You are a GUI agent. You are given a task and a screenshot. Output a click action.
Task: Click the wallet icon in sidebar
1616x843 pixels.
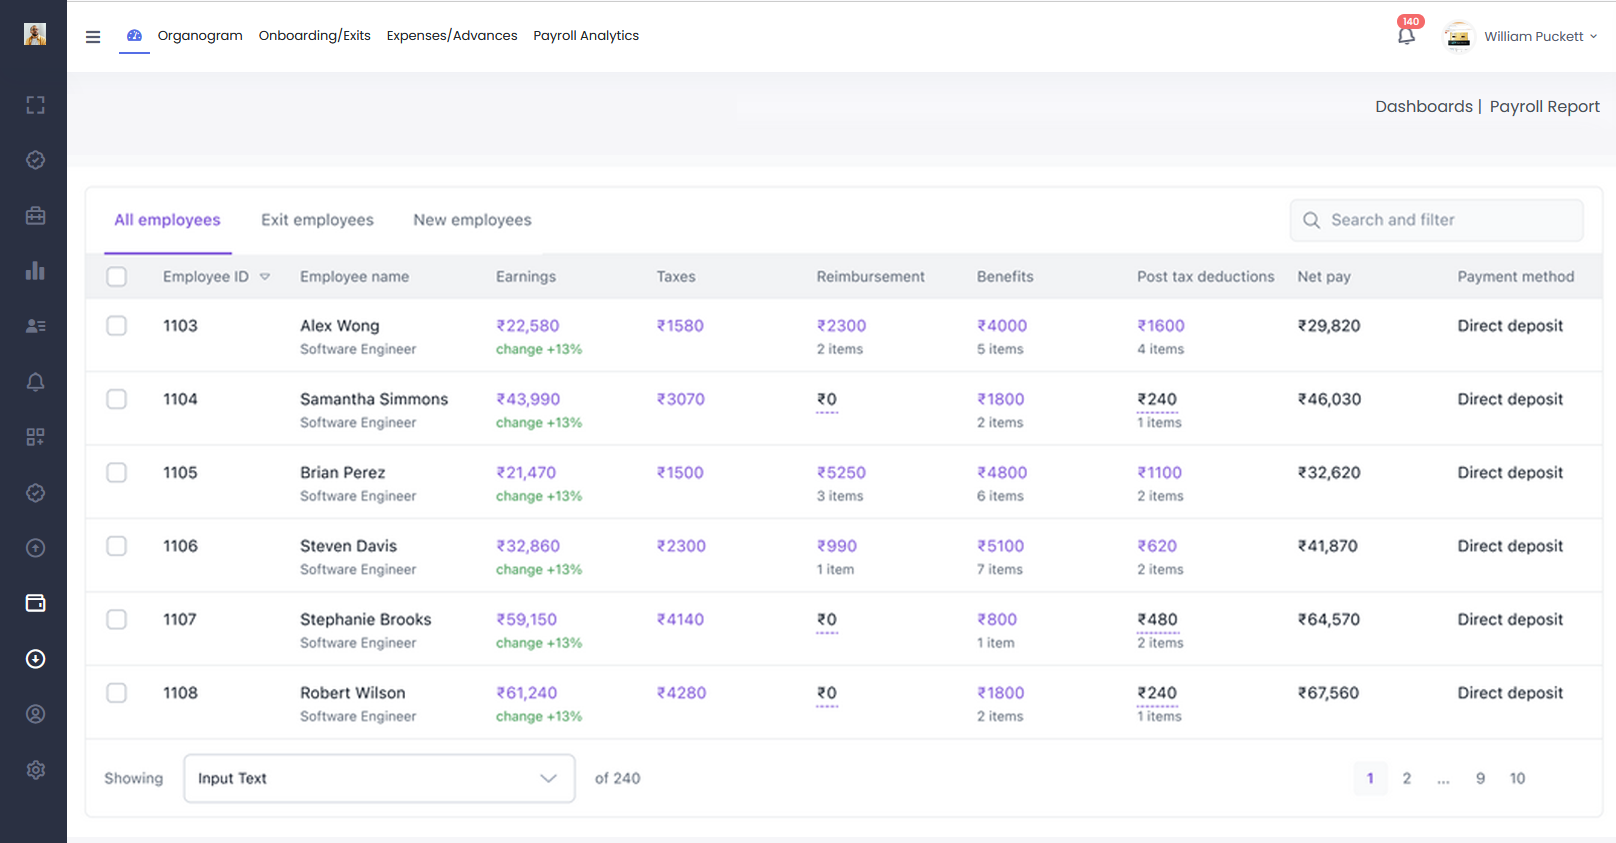(35, 603)
